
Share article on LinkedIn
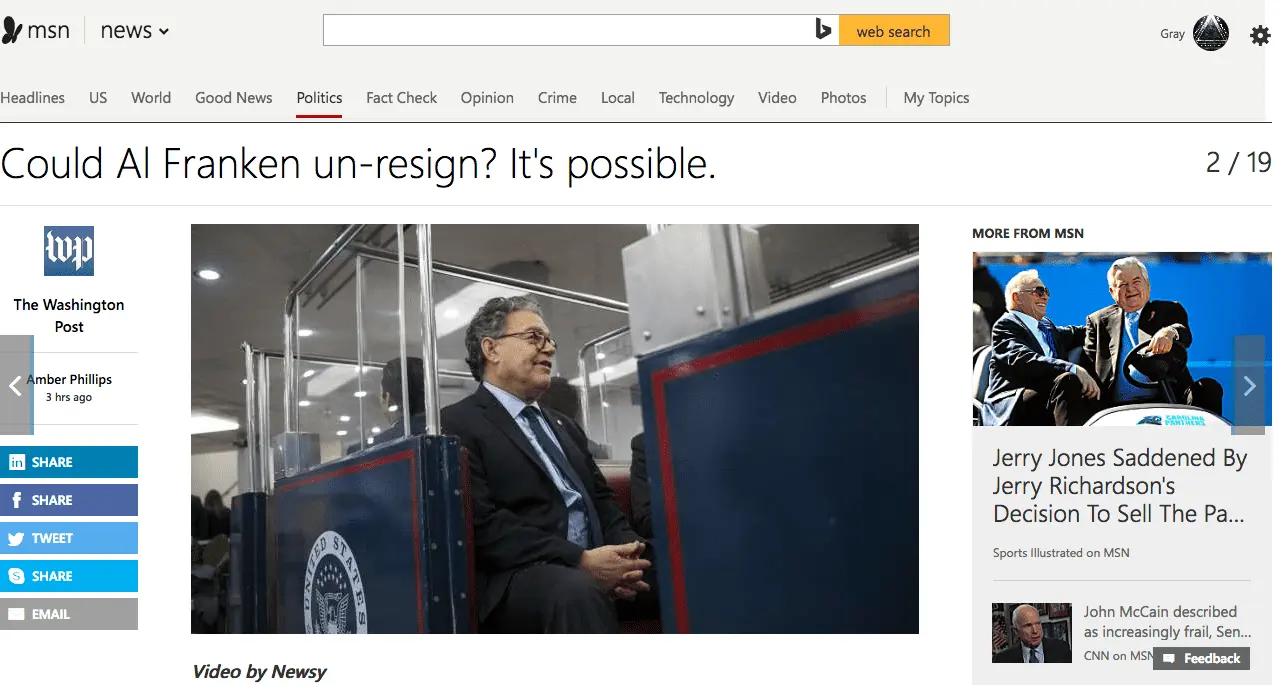pos(69,462)
